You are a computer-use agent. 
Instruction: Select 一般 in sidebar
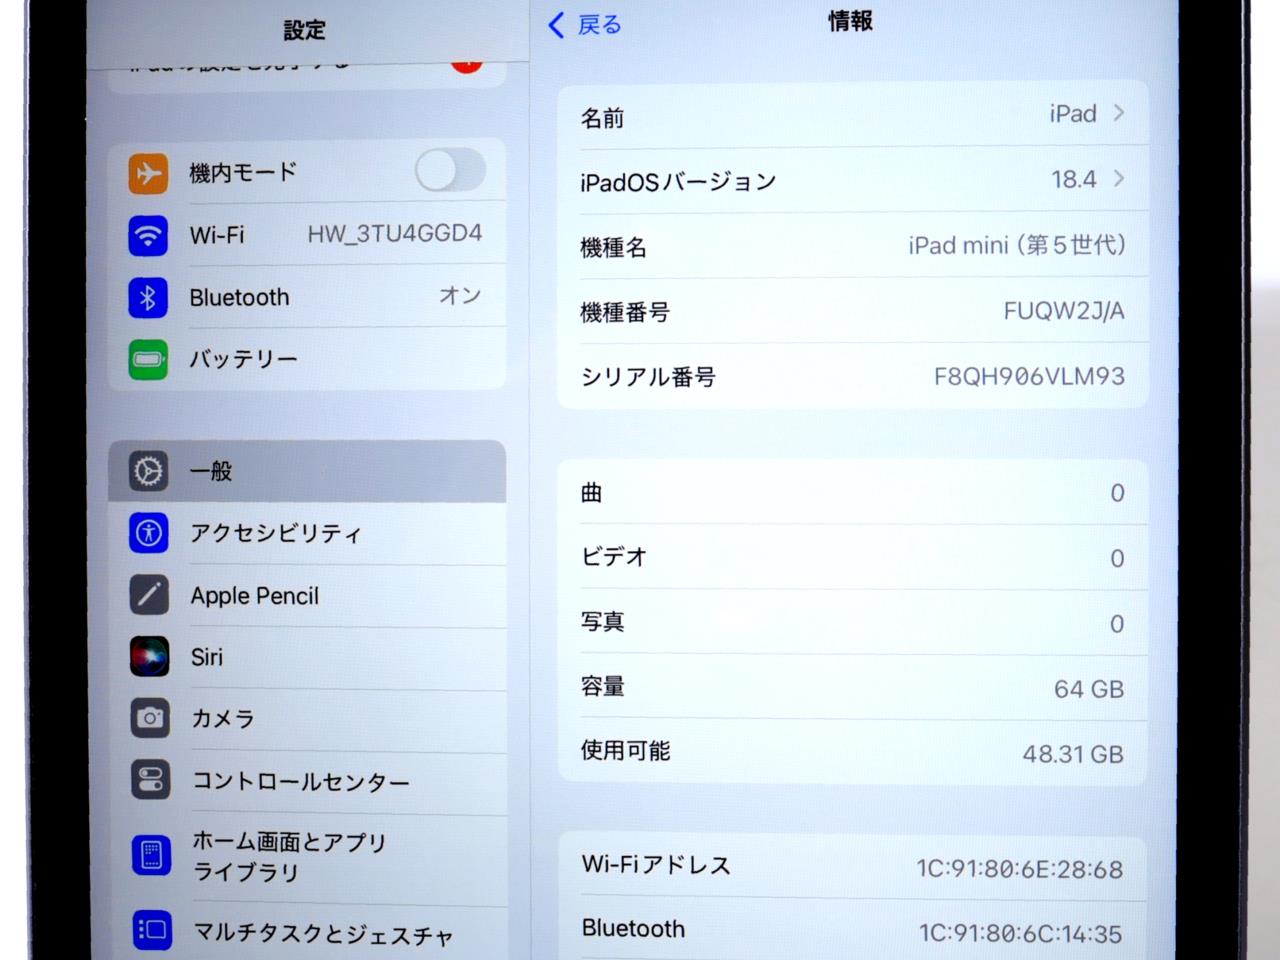[307, 471]
